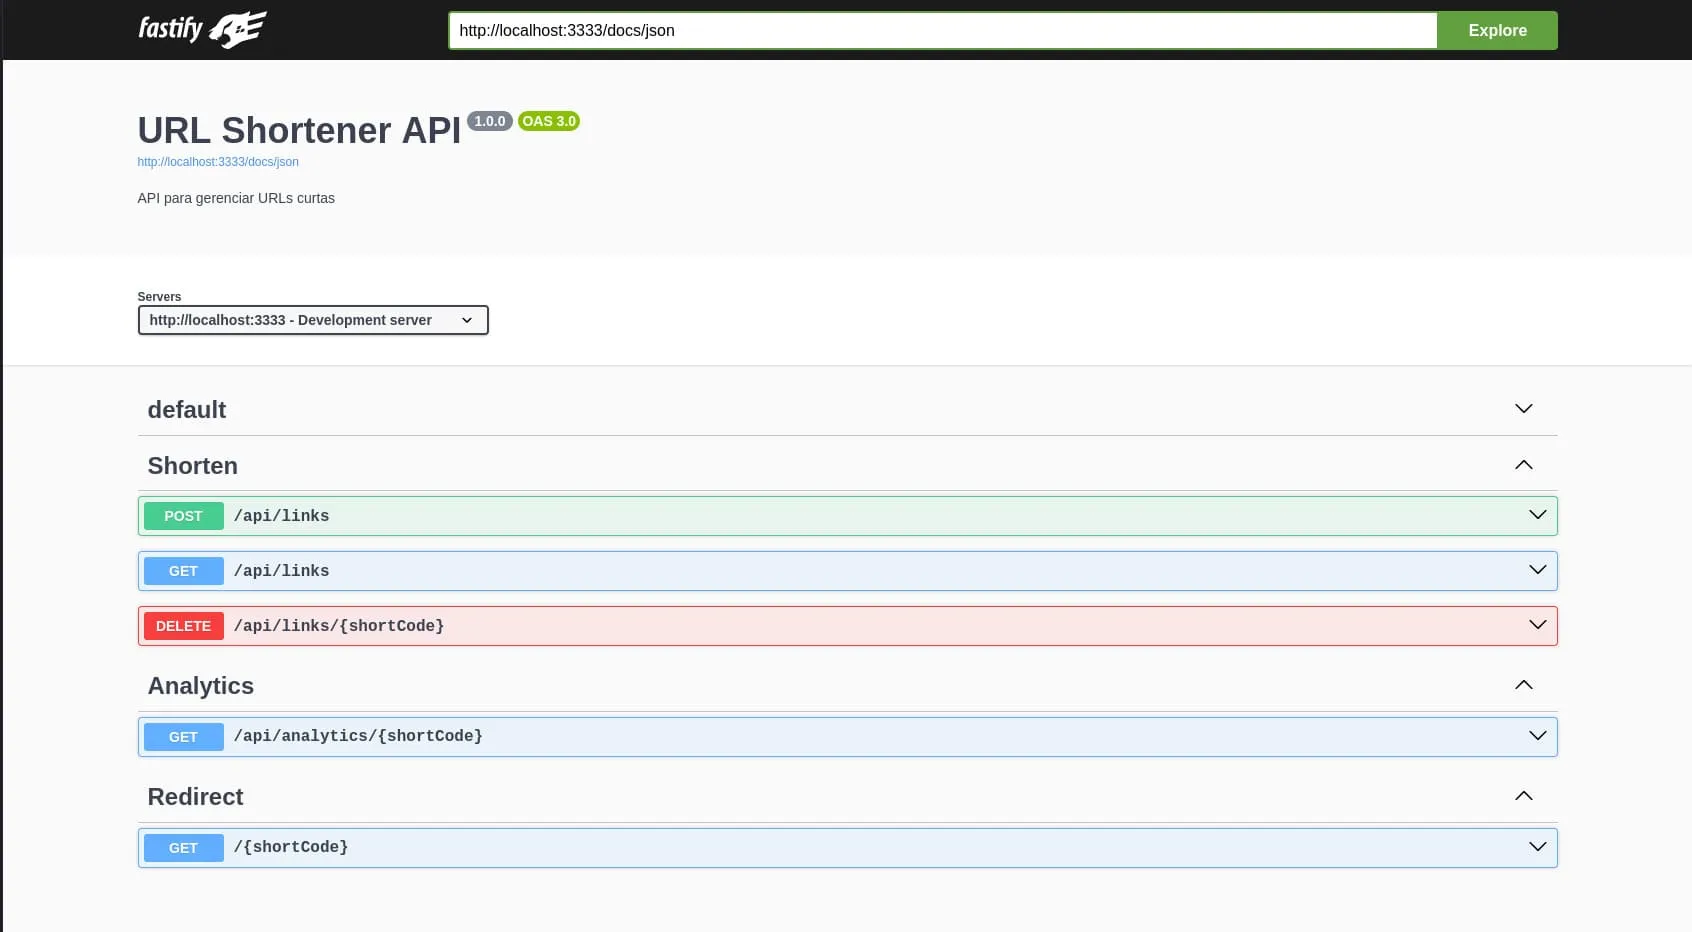Viewport: 1692px width, 932px height.
Task: Click the green POST method badge
Action: [x=183, y=516]
